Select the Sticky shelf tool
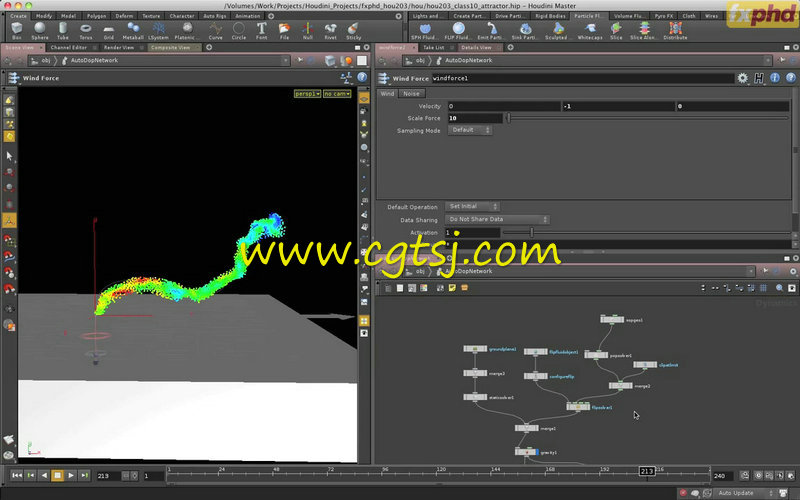 coord(354,30)
